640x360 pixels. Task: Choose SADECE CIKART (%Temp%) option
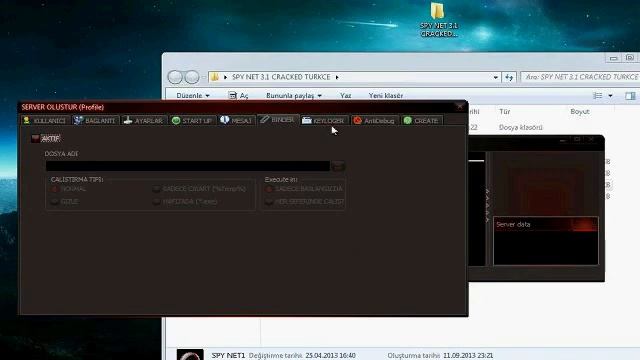pos(156,189)
